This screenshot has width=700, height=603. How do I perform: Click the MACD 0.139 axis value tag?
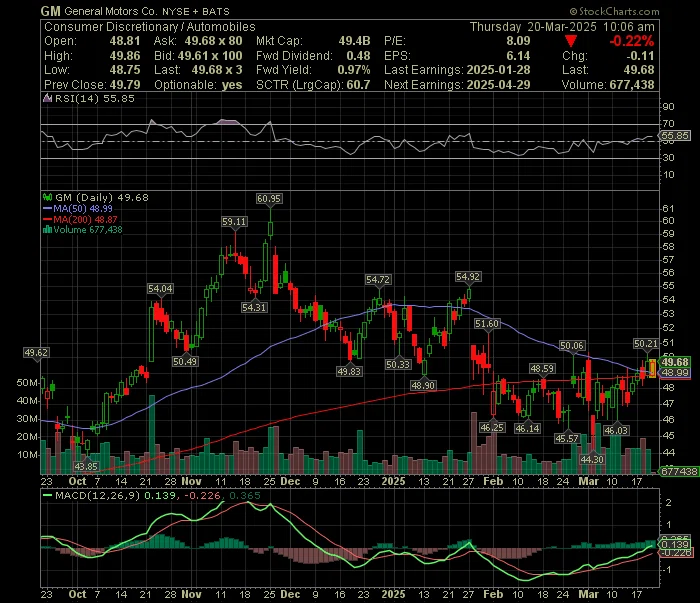(675, 545)
